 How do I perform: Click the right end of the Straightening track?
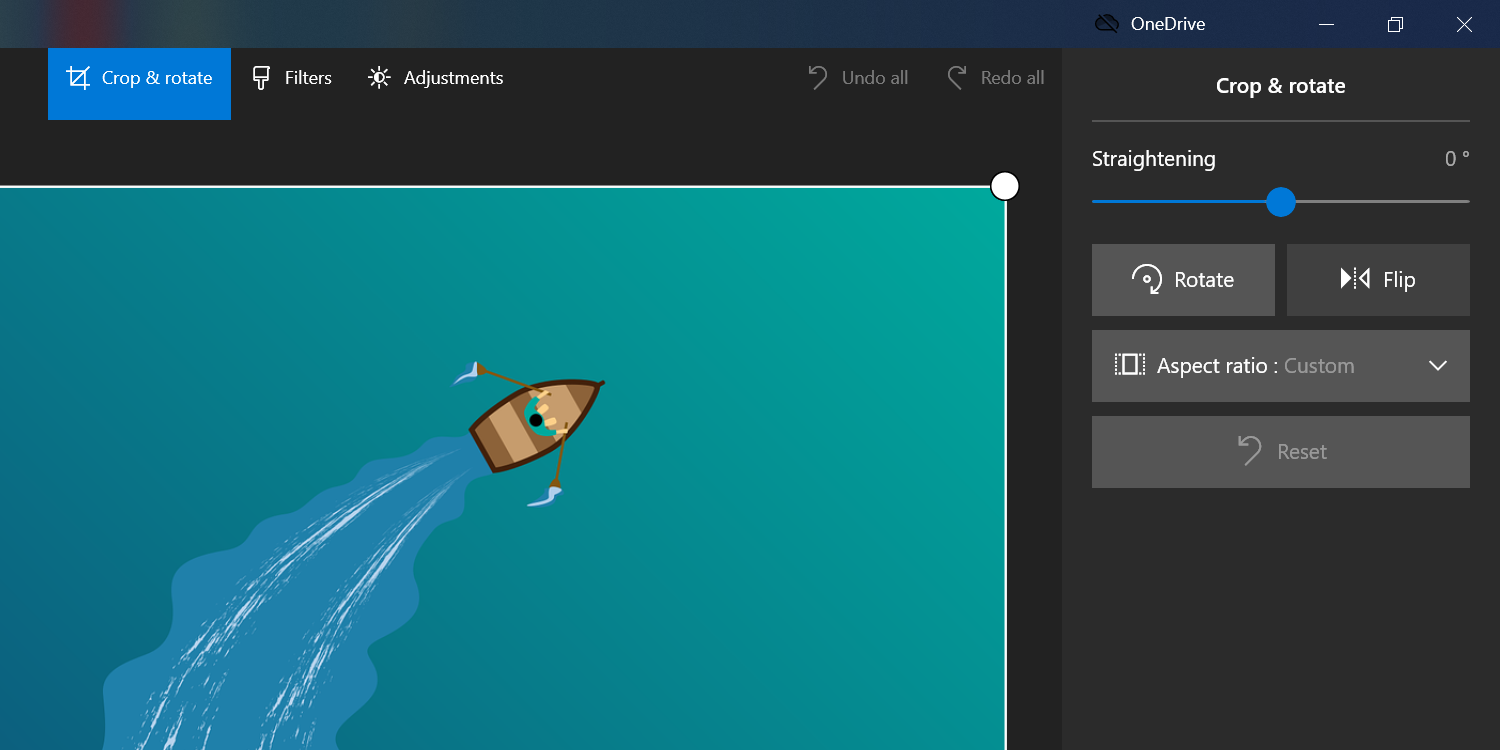(1464, 202)
